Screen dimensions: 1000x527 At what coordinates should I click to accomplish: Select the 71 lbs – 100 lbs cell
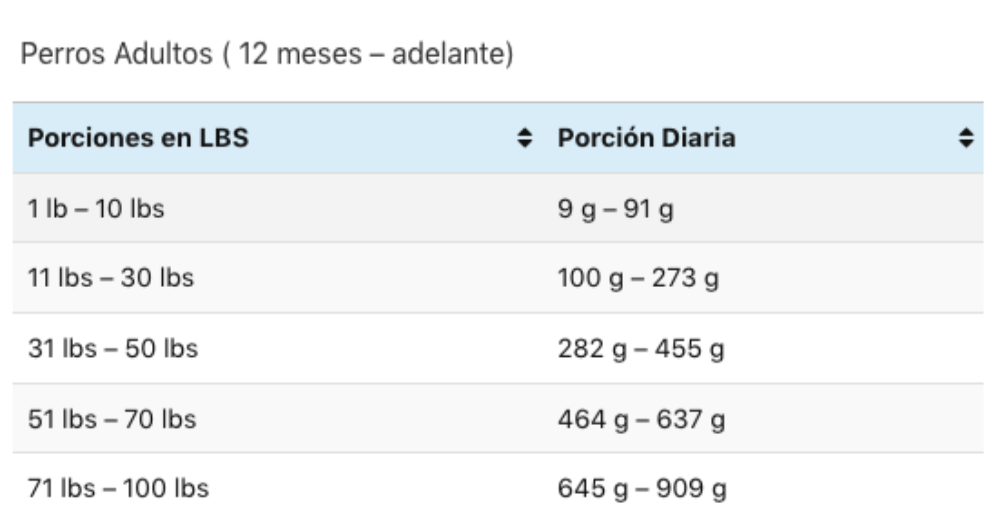(278, 489)
